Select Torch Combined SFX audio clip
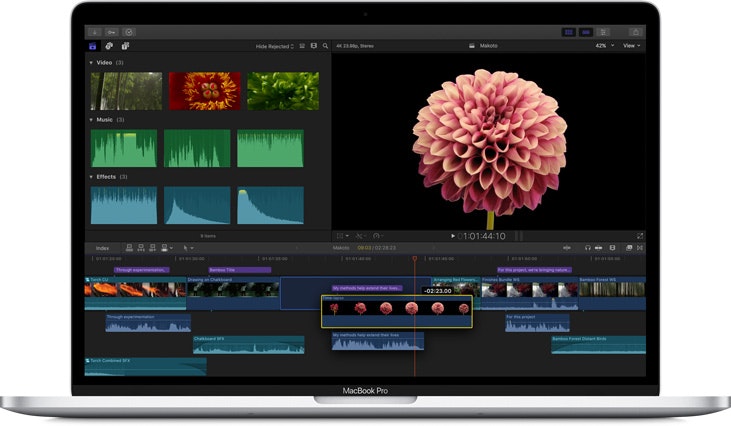 [x=145, y=366]
